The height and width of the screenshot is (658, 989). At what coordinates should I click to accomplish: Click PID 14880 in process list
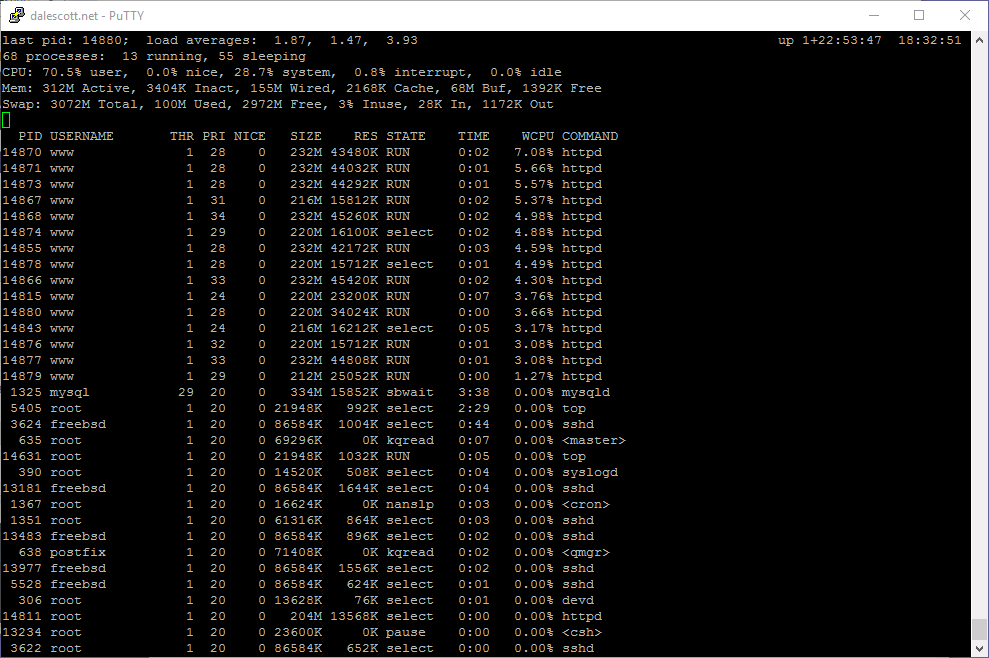pyautogui.click(x=22, y=312)
